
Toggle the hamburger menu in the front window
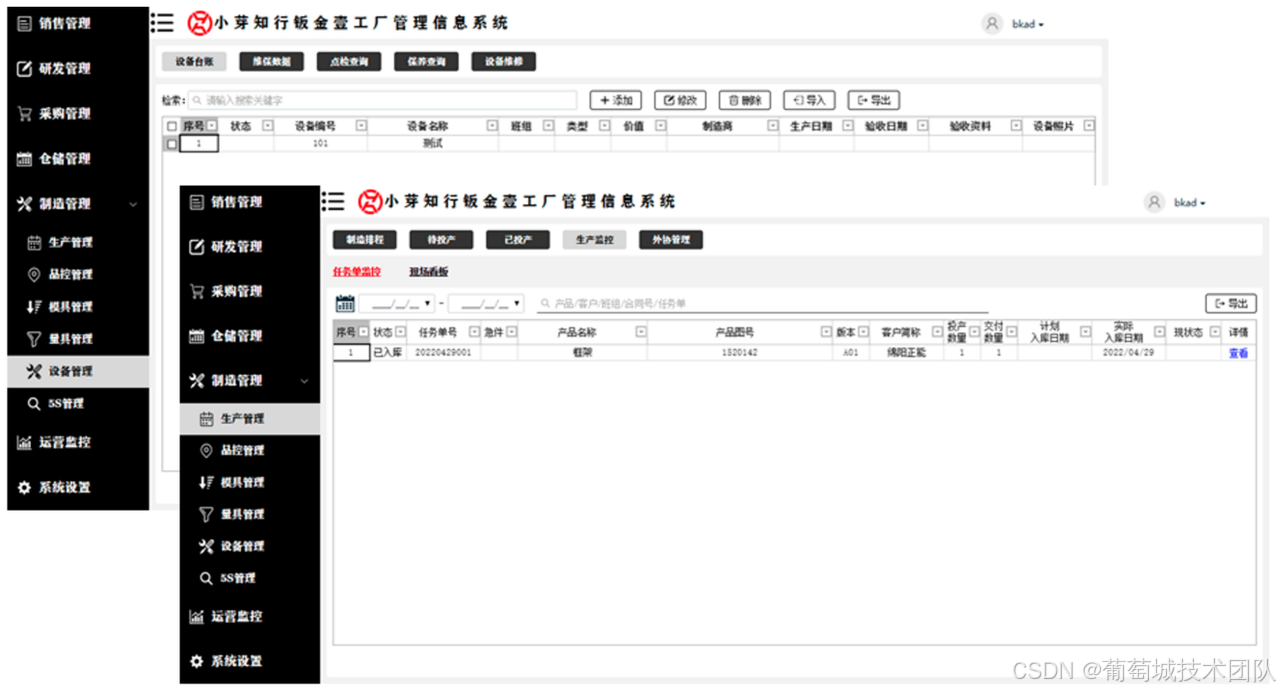(x=333, y=202)
